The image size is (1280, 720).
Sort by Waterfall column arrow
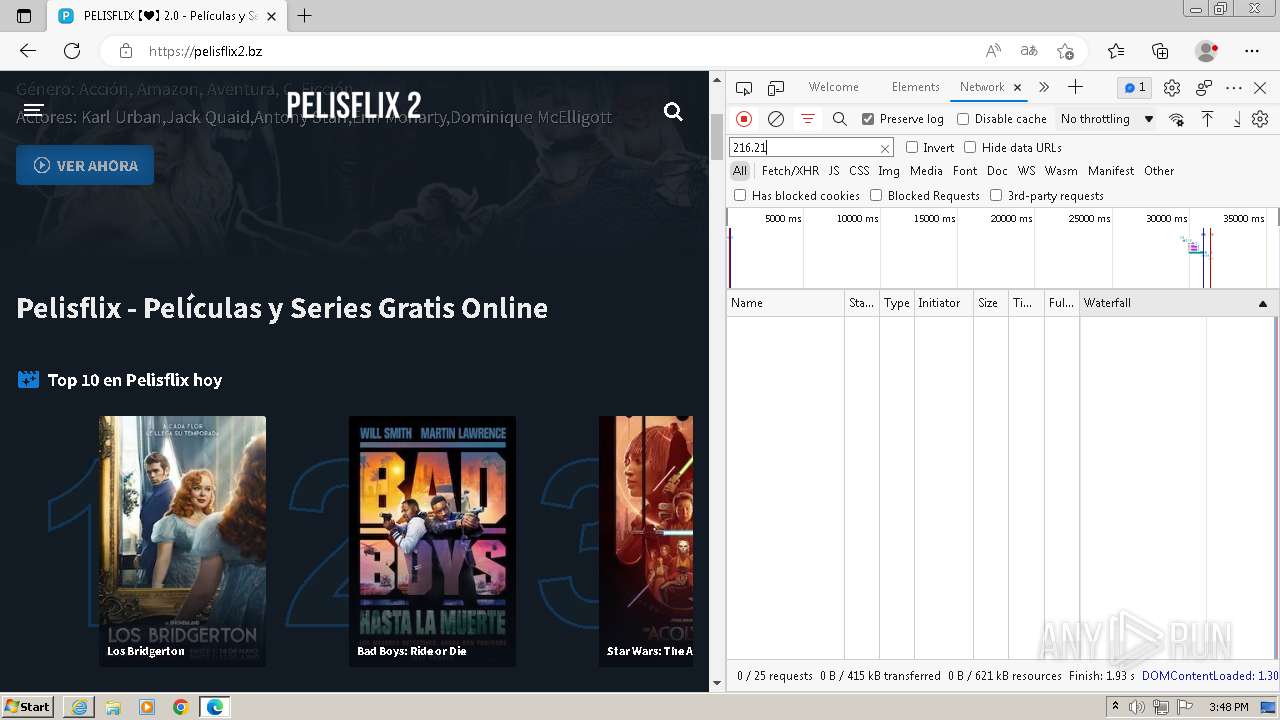1262,303
